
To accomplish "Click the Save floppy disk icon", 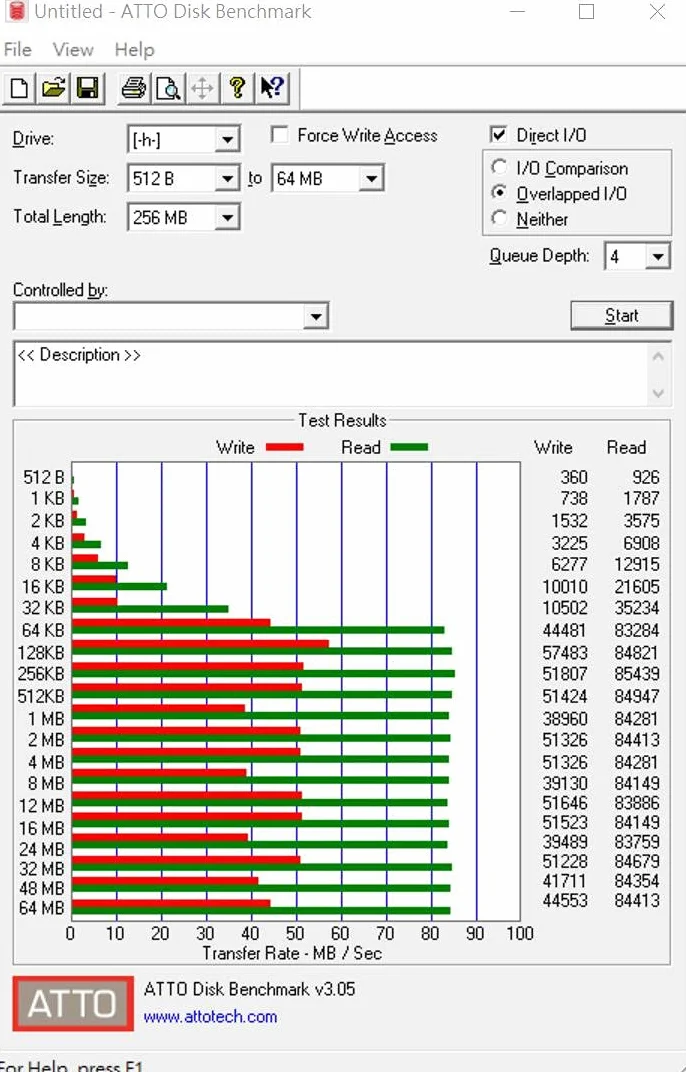I will coord(88,88).
